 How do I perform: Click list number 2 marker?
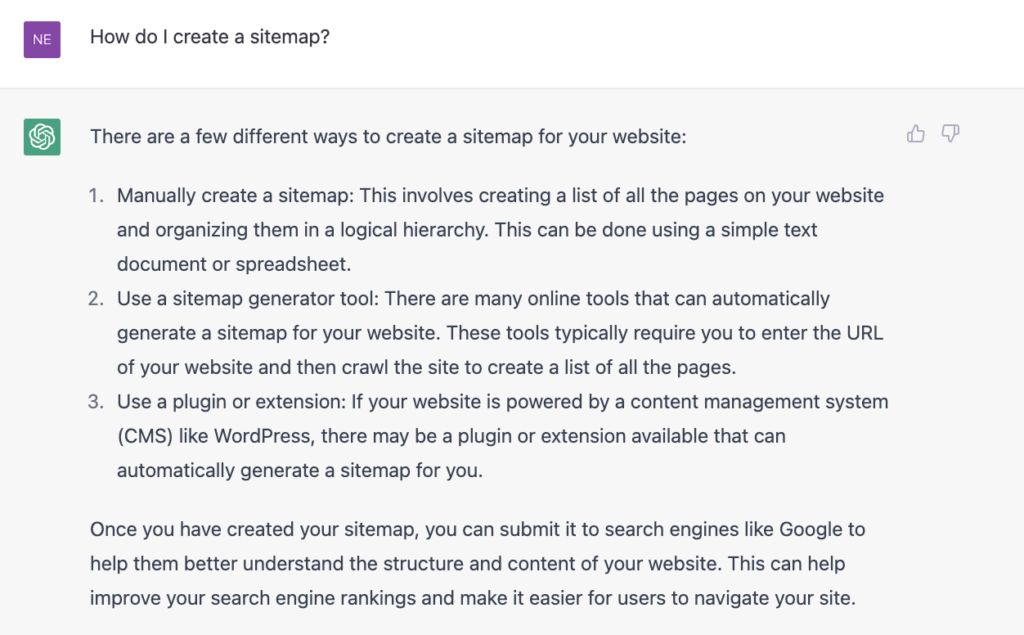tap(96, 299)
